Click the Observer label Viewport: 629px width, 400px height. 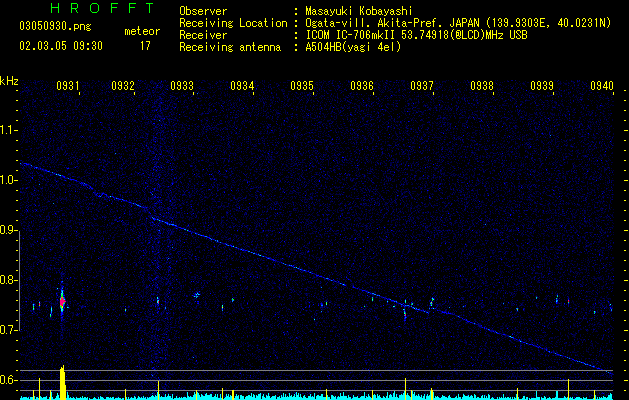pyautogui.click(x=203, y=11)
